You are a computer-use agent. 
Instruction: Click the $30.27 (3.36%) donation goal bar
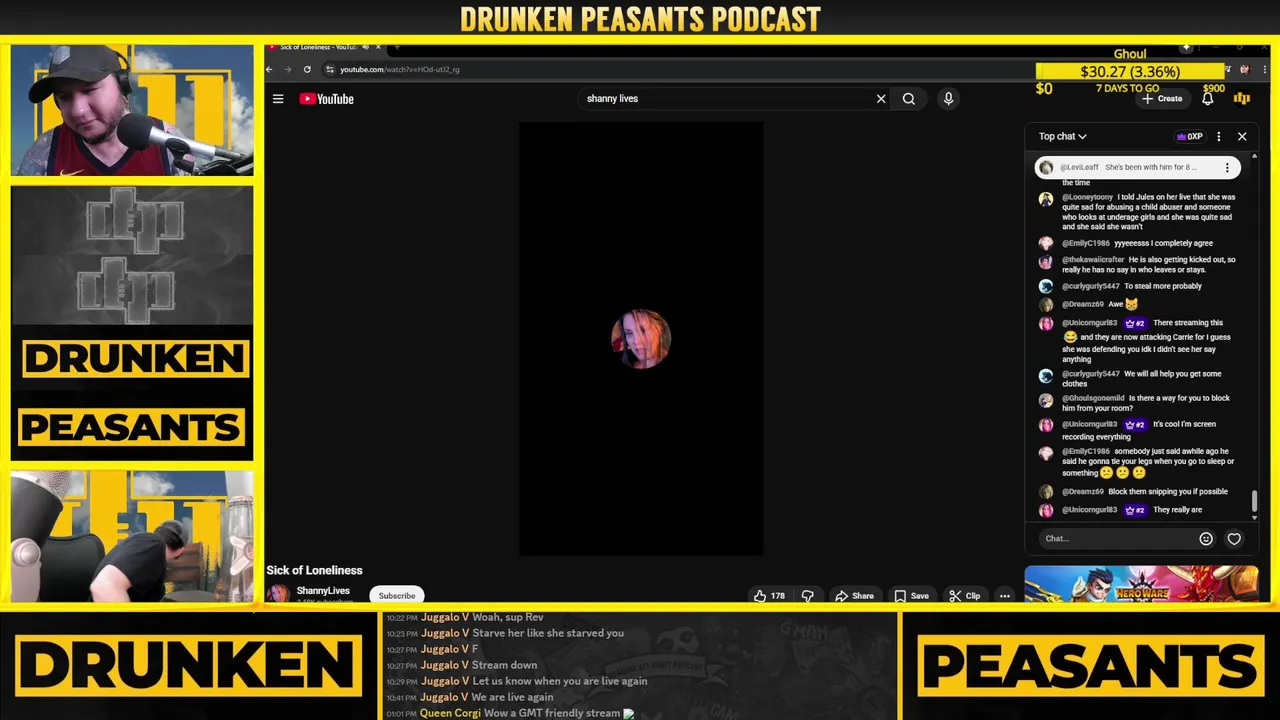(x=1130, y=72)
